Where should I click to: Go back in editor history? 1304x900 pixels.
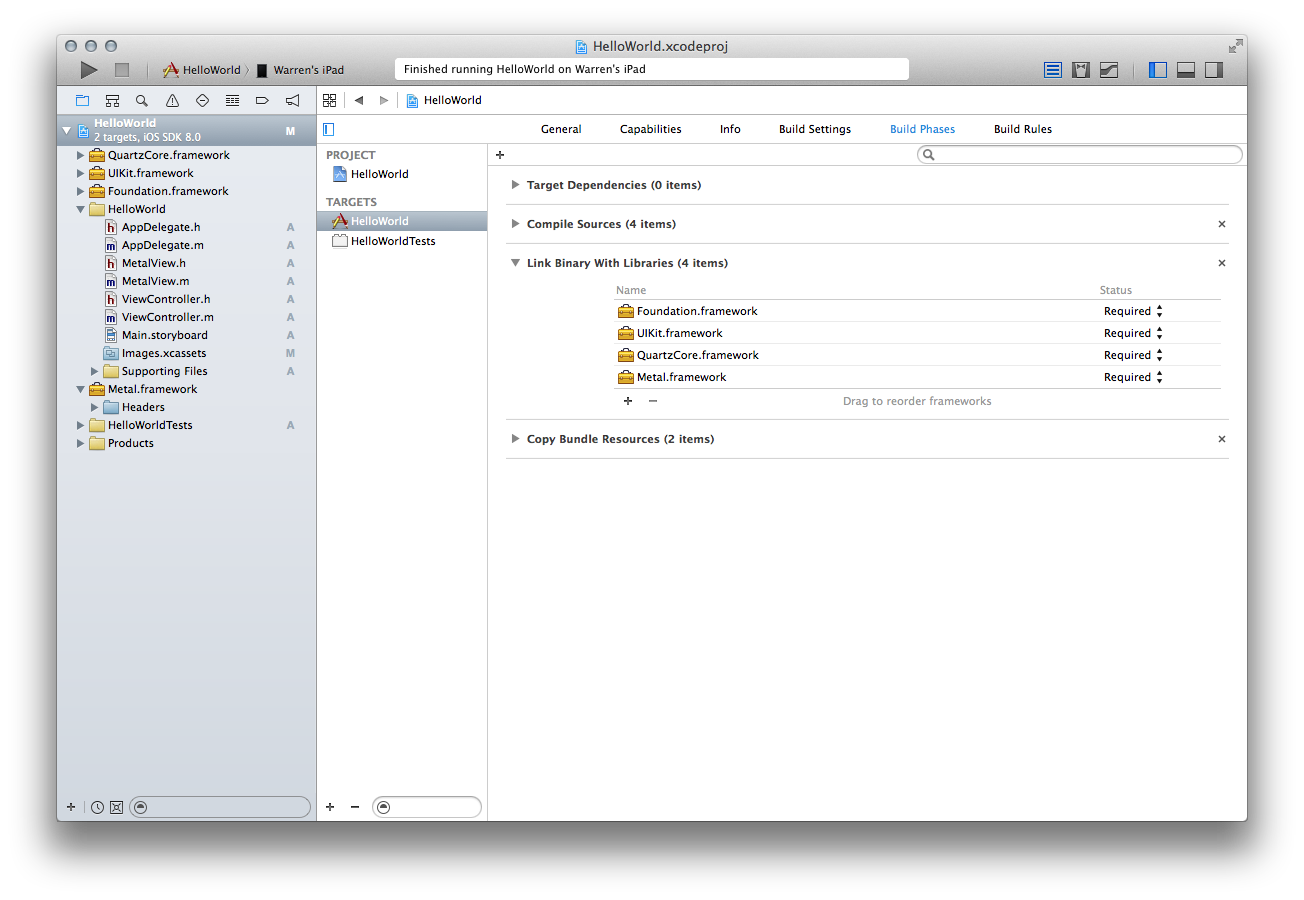359,100
